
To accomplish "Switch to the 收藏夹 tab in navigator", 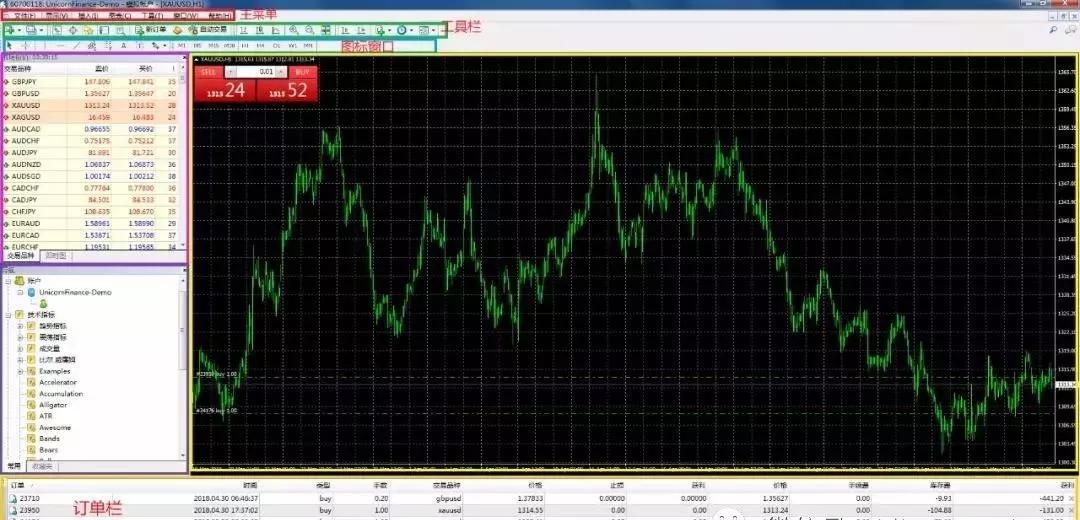I will click(x=42, y=465).
